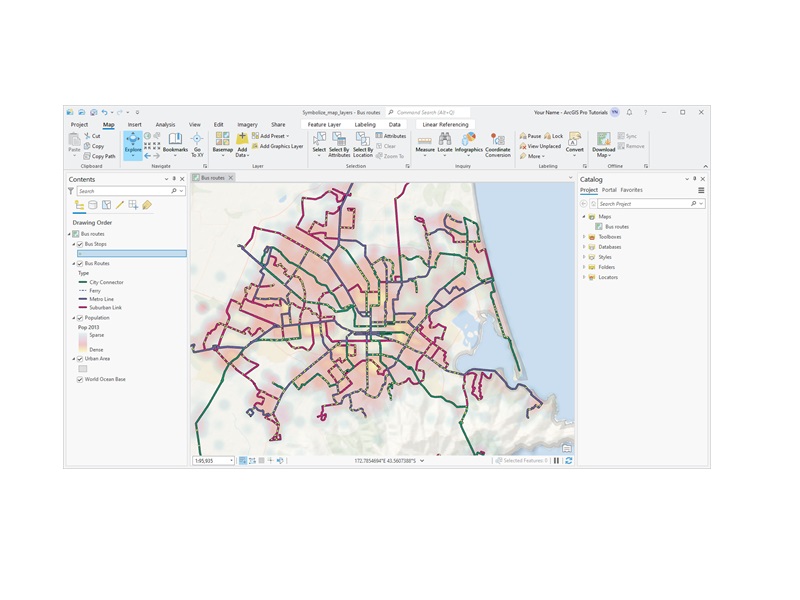
Task: Open the Bookmarks tool
Action: tap(175, 143)
